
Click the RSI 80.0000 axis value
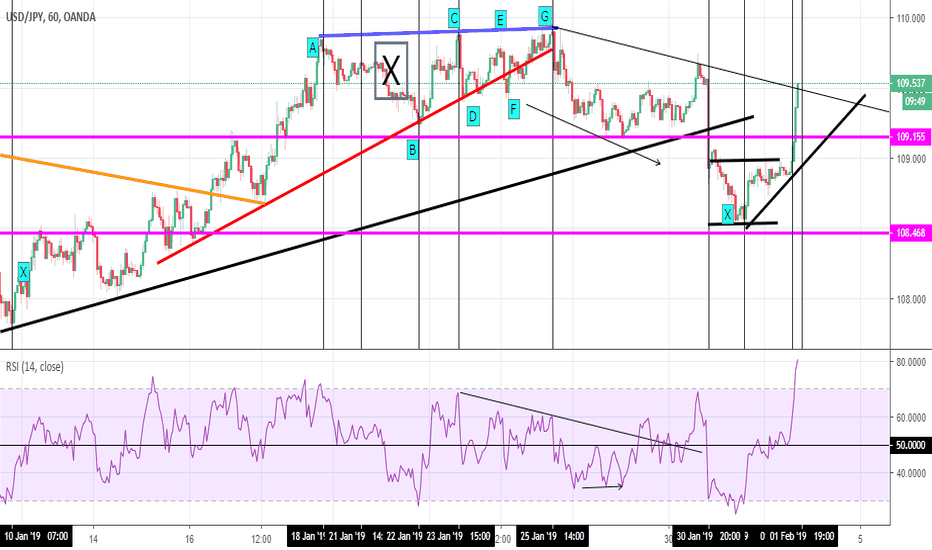(x=911, y=362)
